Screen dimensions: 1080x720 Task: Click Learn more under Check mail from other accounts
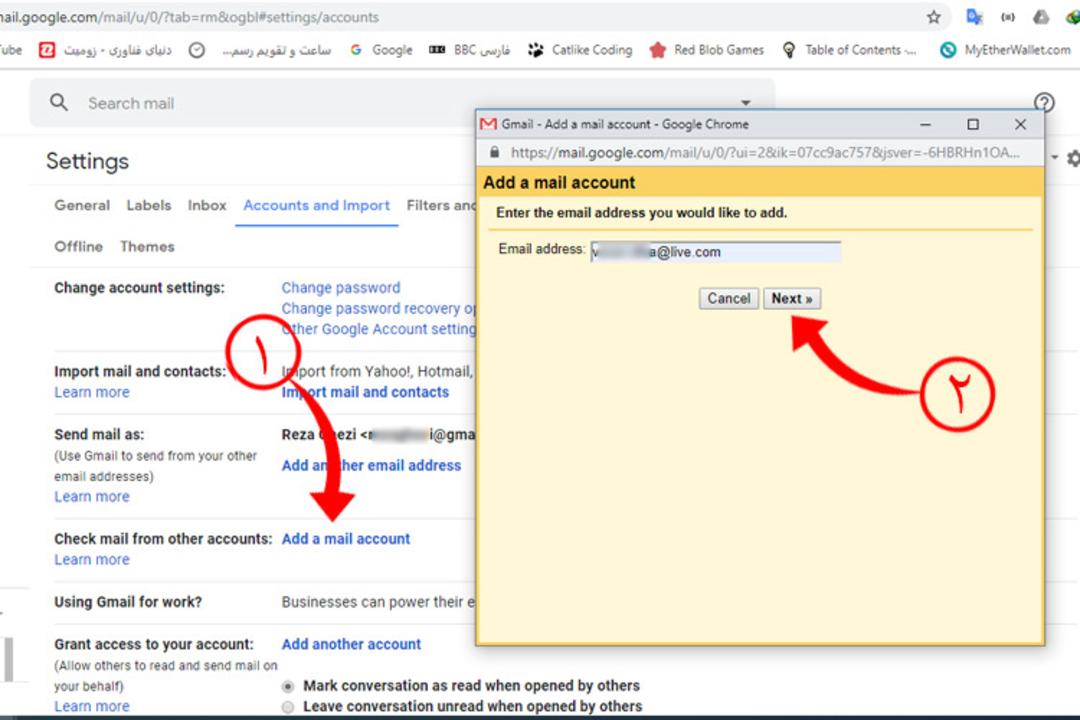point(92,559)
